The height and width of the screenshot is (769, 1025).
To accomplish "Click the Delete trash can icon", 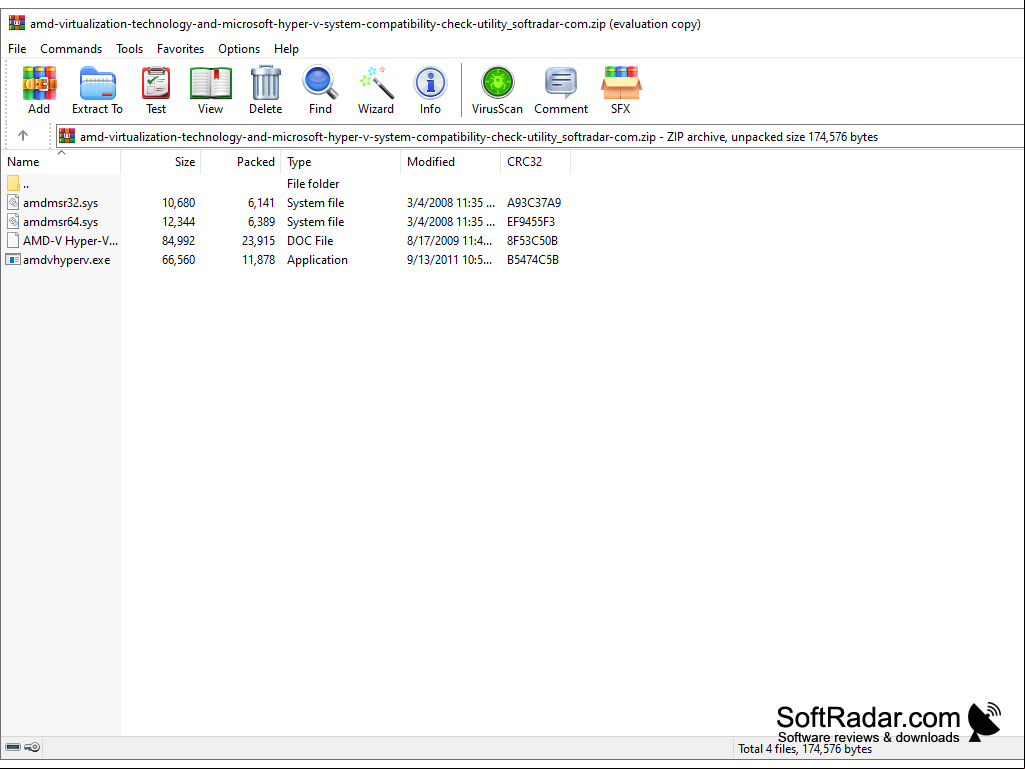I will (x=265, y=83).
